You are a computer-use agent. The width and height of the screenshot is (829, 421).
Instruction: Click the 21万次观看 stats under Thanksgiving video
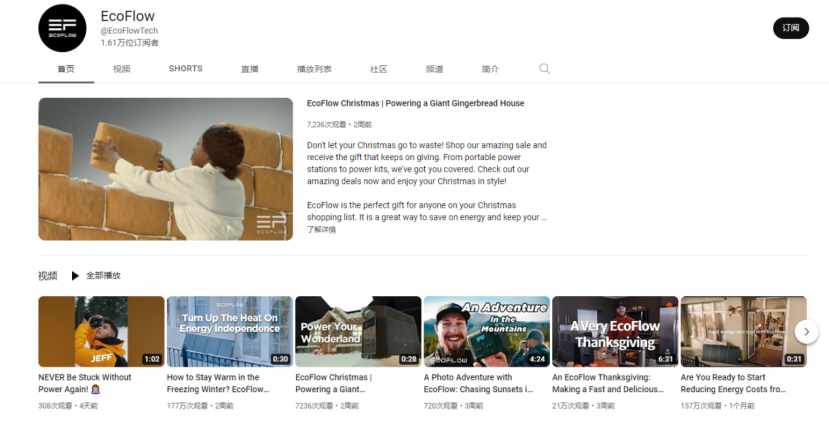(583, 406)
